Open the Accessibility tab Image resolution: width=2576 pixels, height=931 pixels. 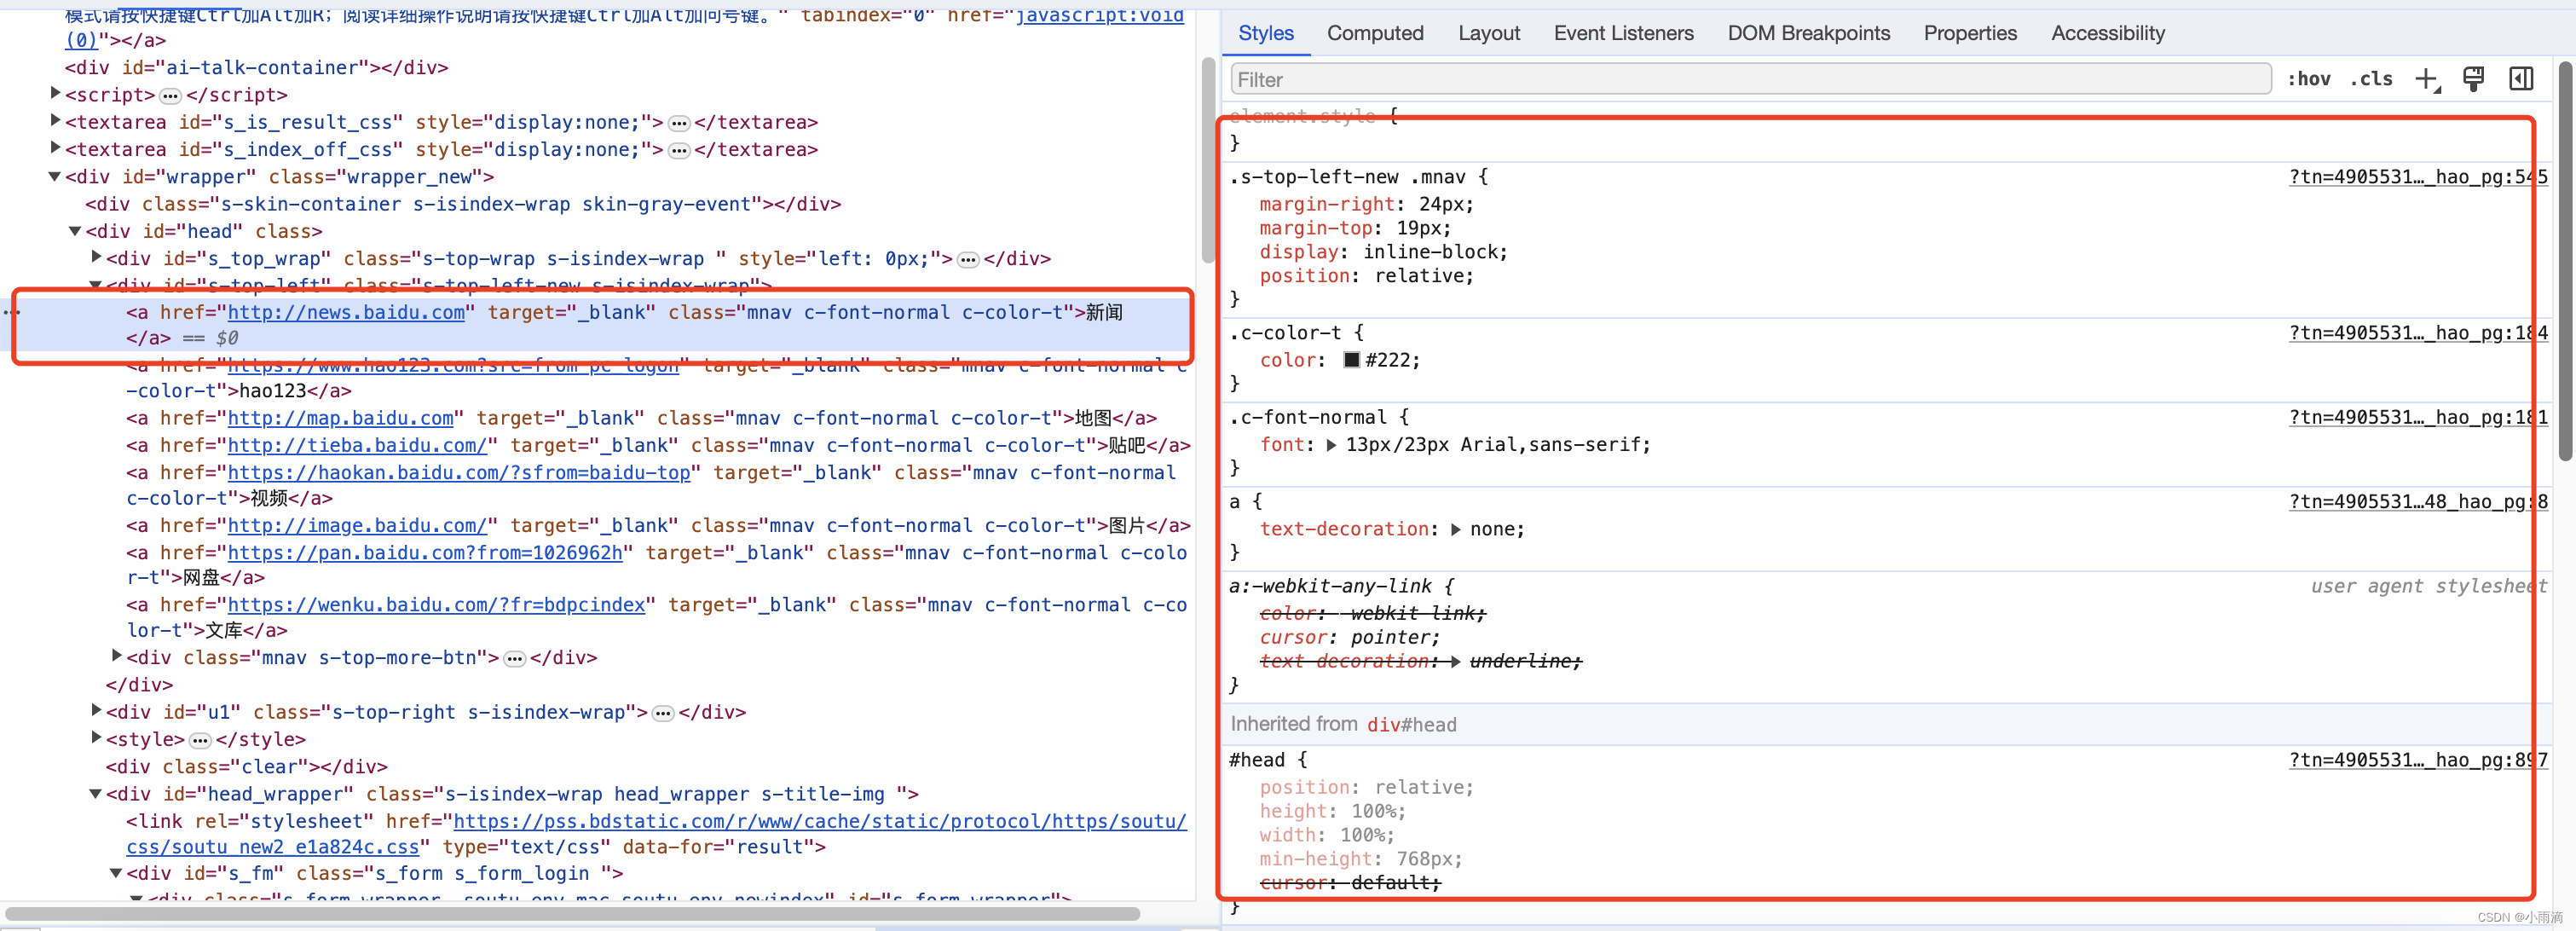[2107, 33]
